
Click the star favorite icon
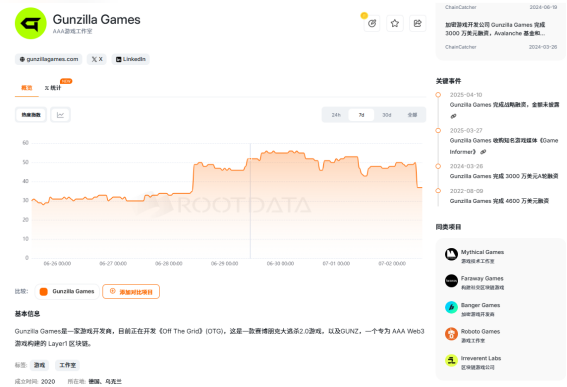coord(395,24)
